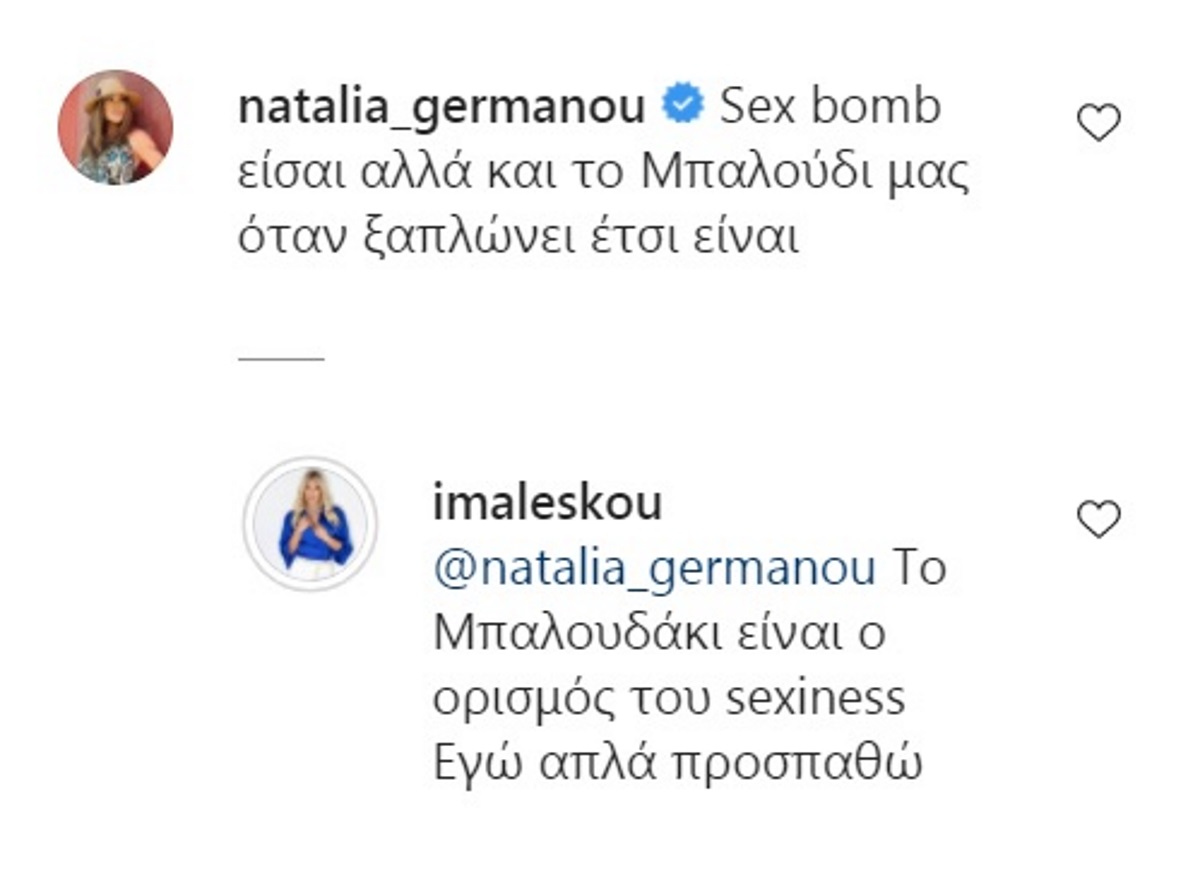Click the "Sex bomb" text
The width and height of the screenshot is (1200, 892).
pyautogui.click(x=830, y=108)
